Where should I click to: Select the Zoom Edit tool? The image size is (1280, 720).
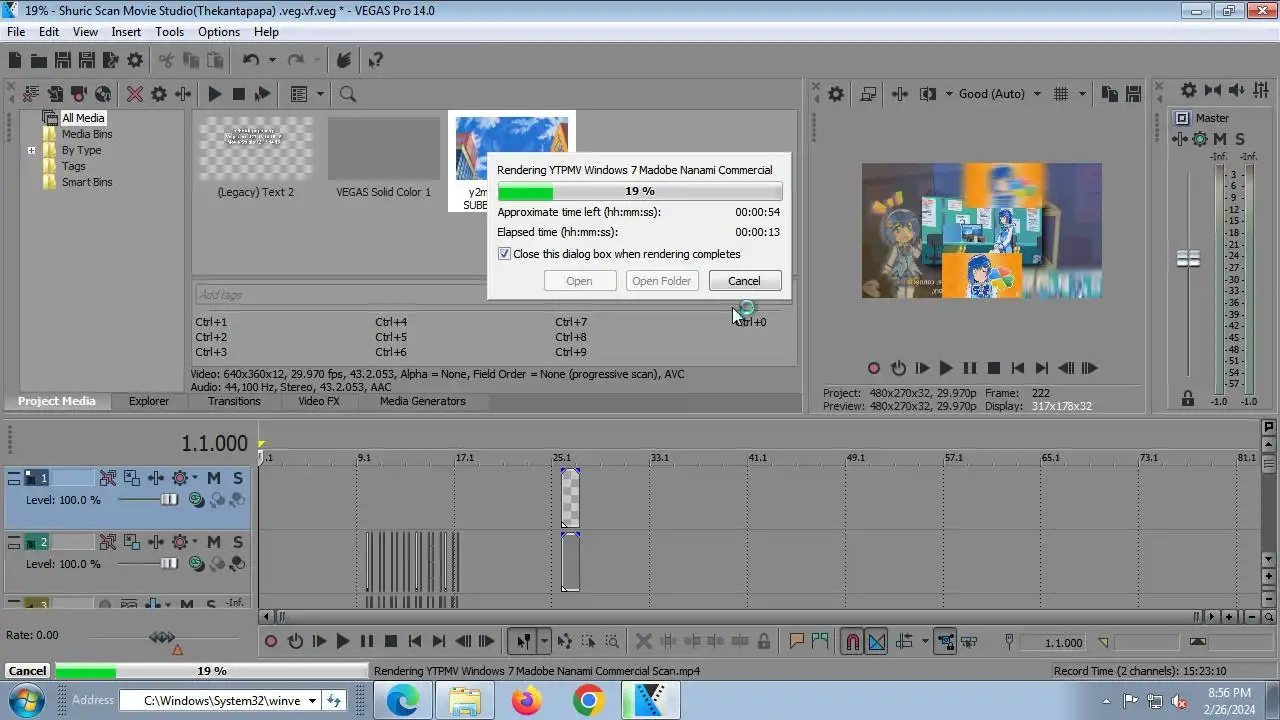click(612, 642)
